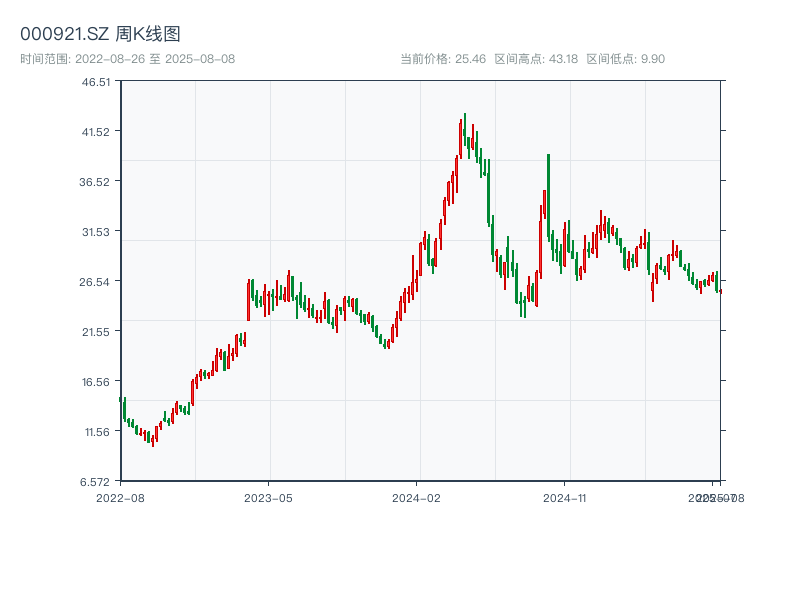Screen dimensions: 800x600
Task: Click the y-axis value 26.54
Action: pos(94,282)
